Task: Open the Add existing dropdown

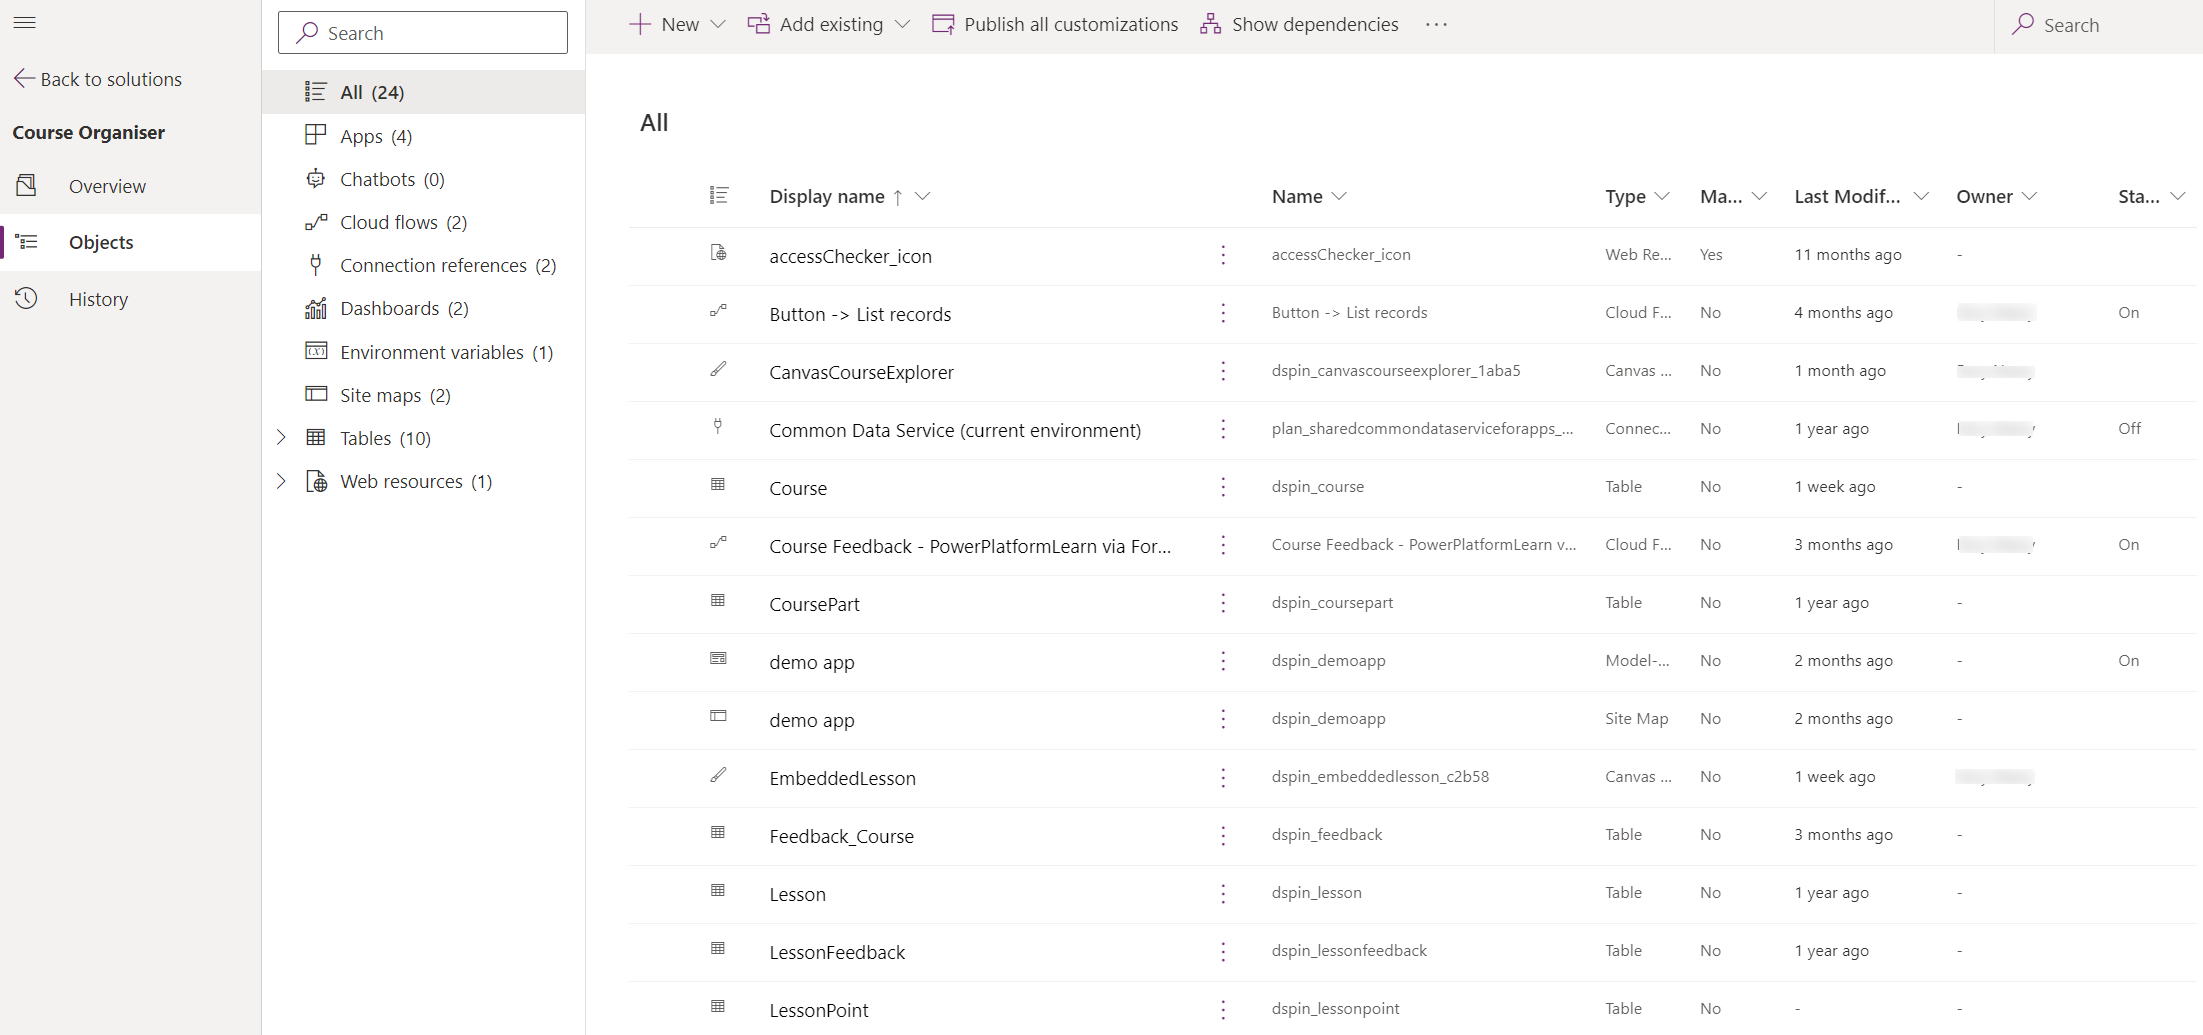Action: click(x=828, y=24)
